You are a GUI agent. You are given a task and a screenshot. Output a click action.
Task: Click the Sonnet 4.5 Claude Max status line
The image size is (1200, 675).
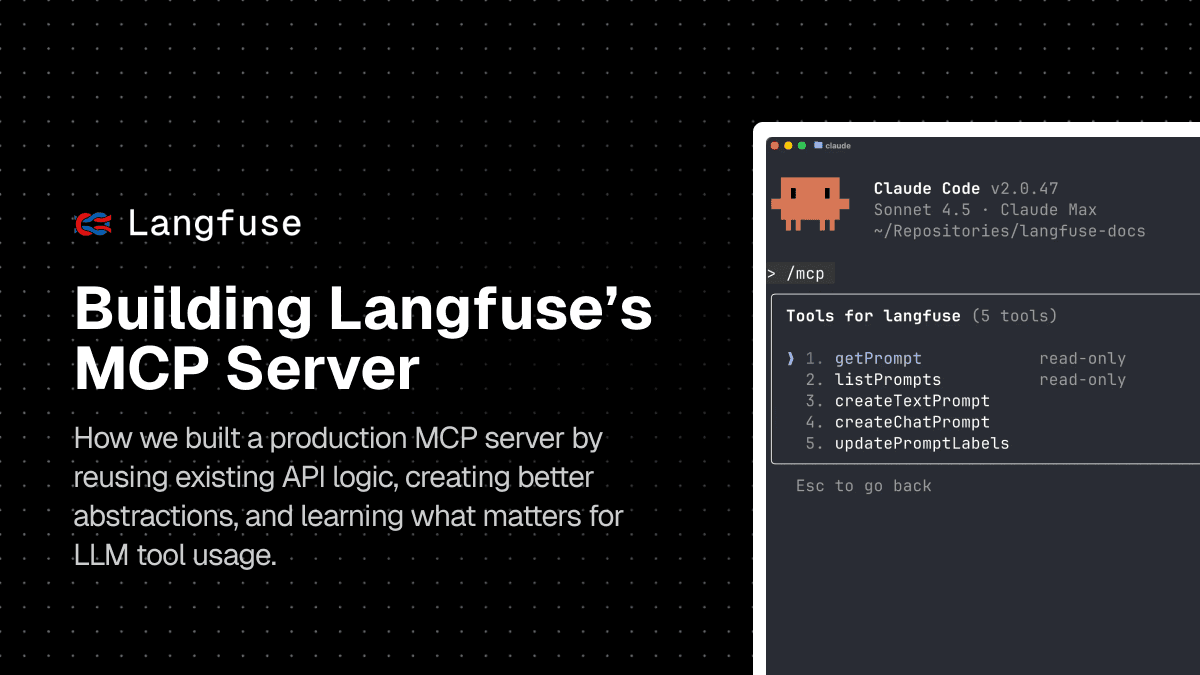tap(985, 209)
